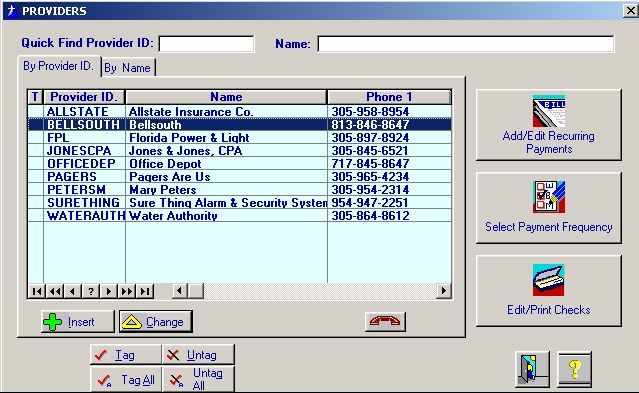Click the horizontal scrollbar thumb

coord(196,291)
